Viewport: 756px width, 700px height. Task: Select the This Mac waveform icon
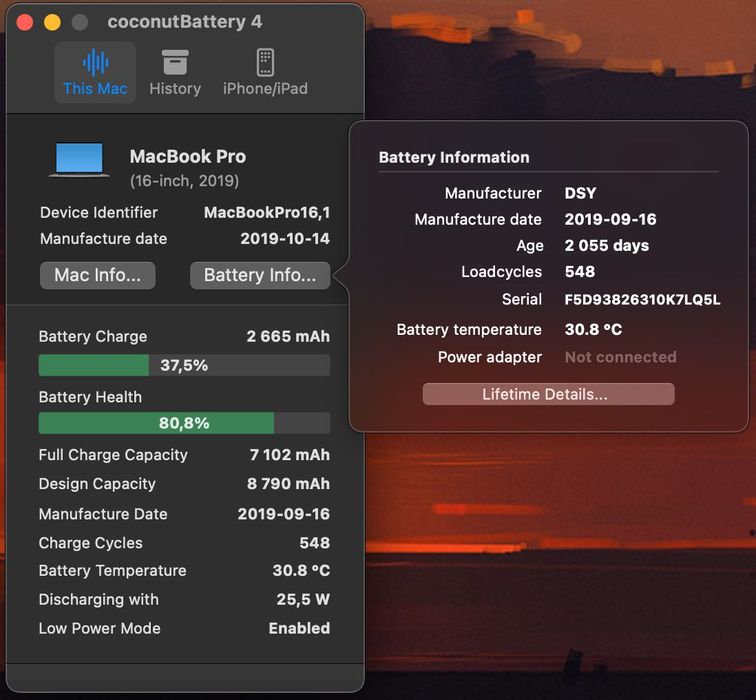click(x=95, y=63)
